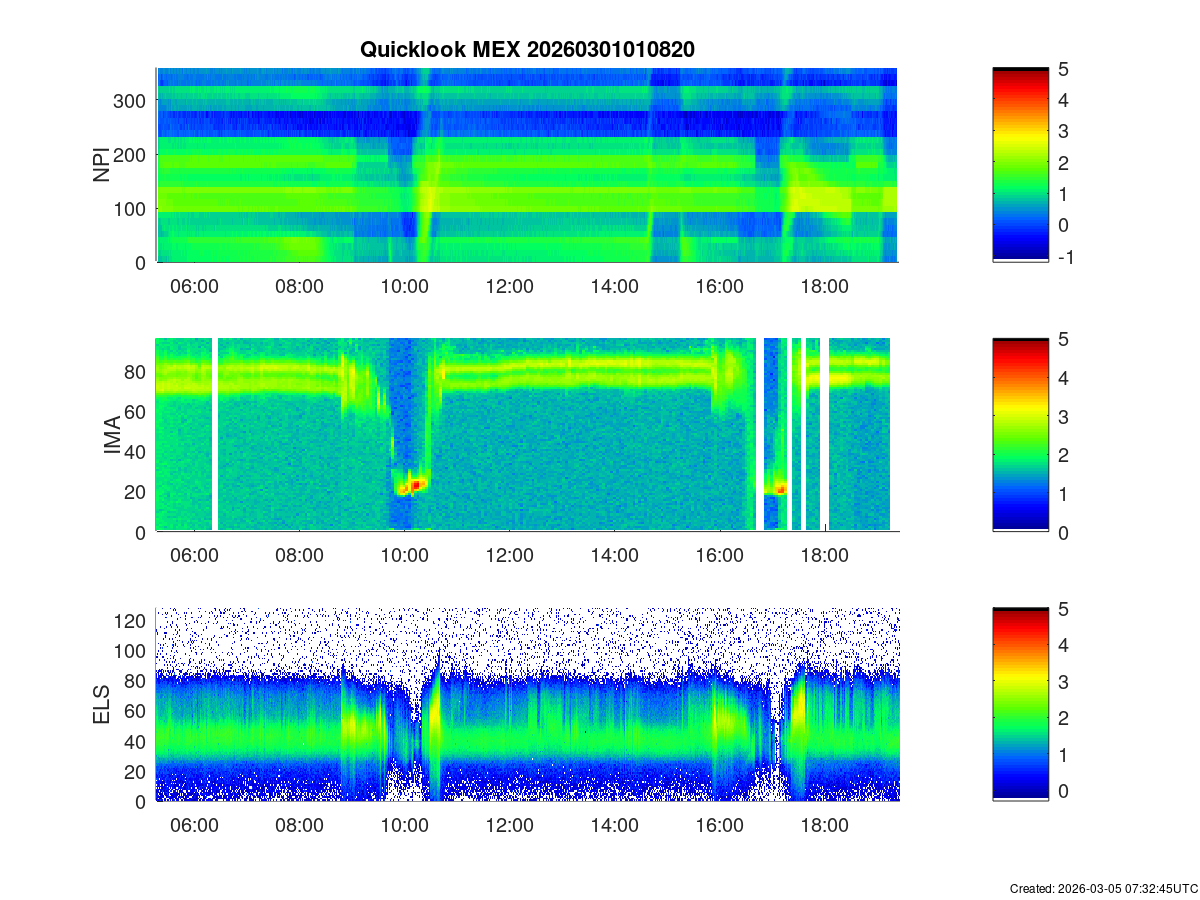Click the colorbar beside the NPI panel

click(x=1020, y=165)
